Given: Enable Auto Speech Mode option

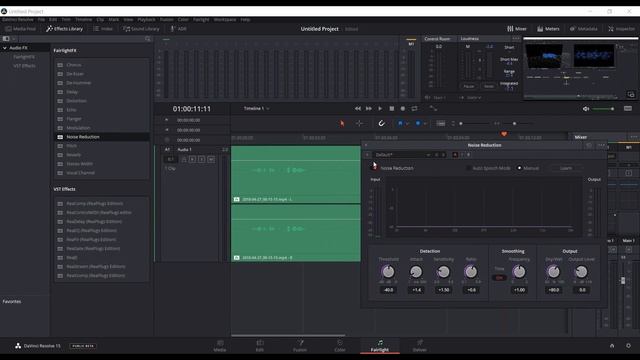Looking at the screenshot, I should click(468, 168).
